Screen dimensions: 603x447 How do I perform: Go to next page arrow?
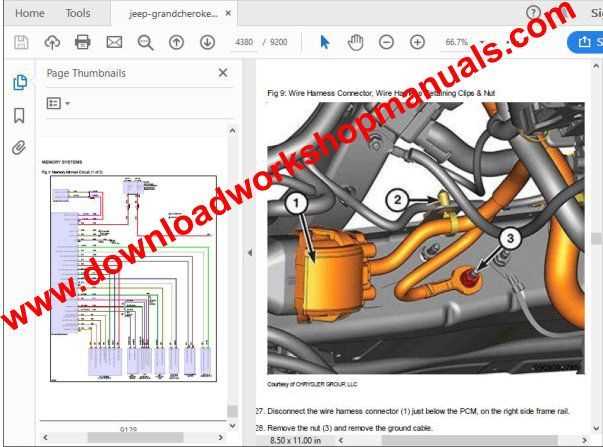pyautogui.click(x=208, y=42)
